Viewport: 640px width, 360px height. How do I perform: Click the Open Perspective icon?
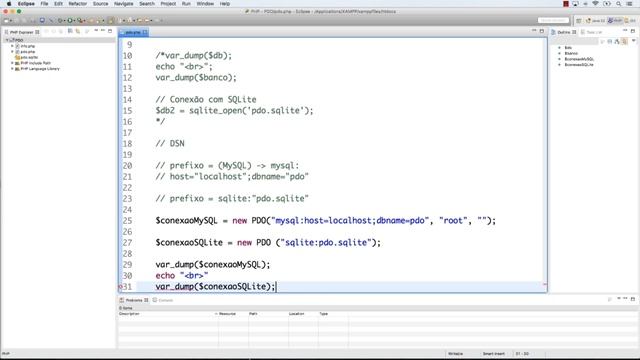pyautogui.click(x=579, y=20)
